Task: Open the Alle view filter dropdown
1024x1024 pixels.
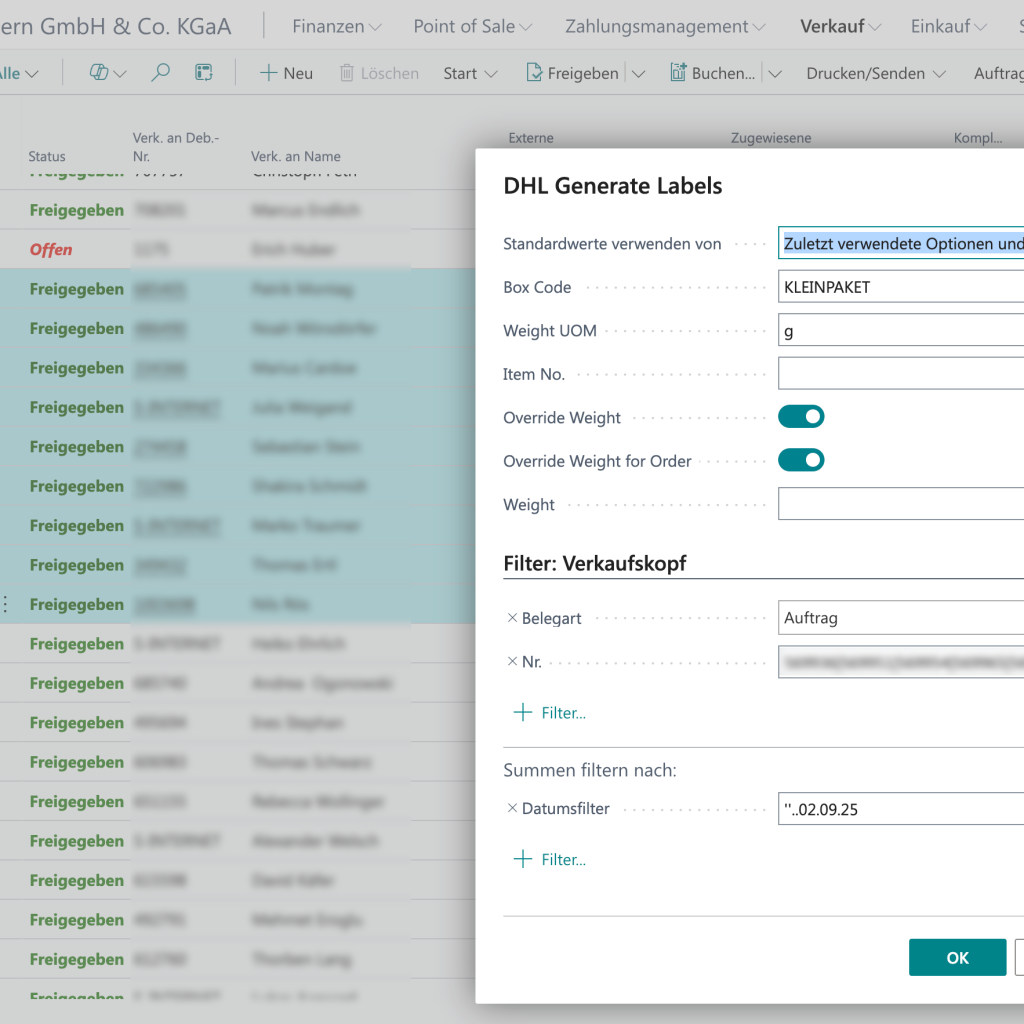Action: pos(19,73)
